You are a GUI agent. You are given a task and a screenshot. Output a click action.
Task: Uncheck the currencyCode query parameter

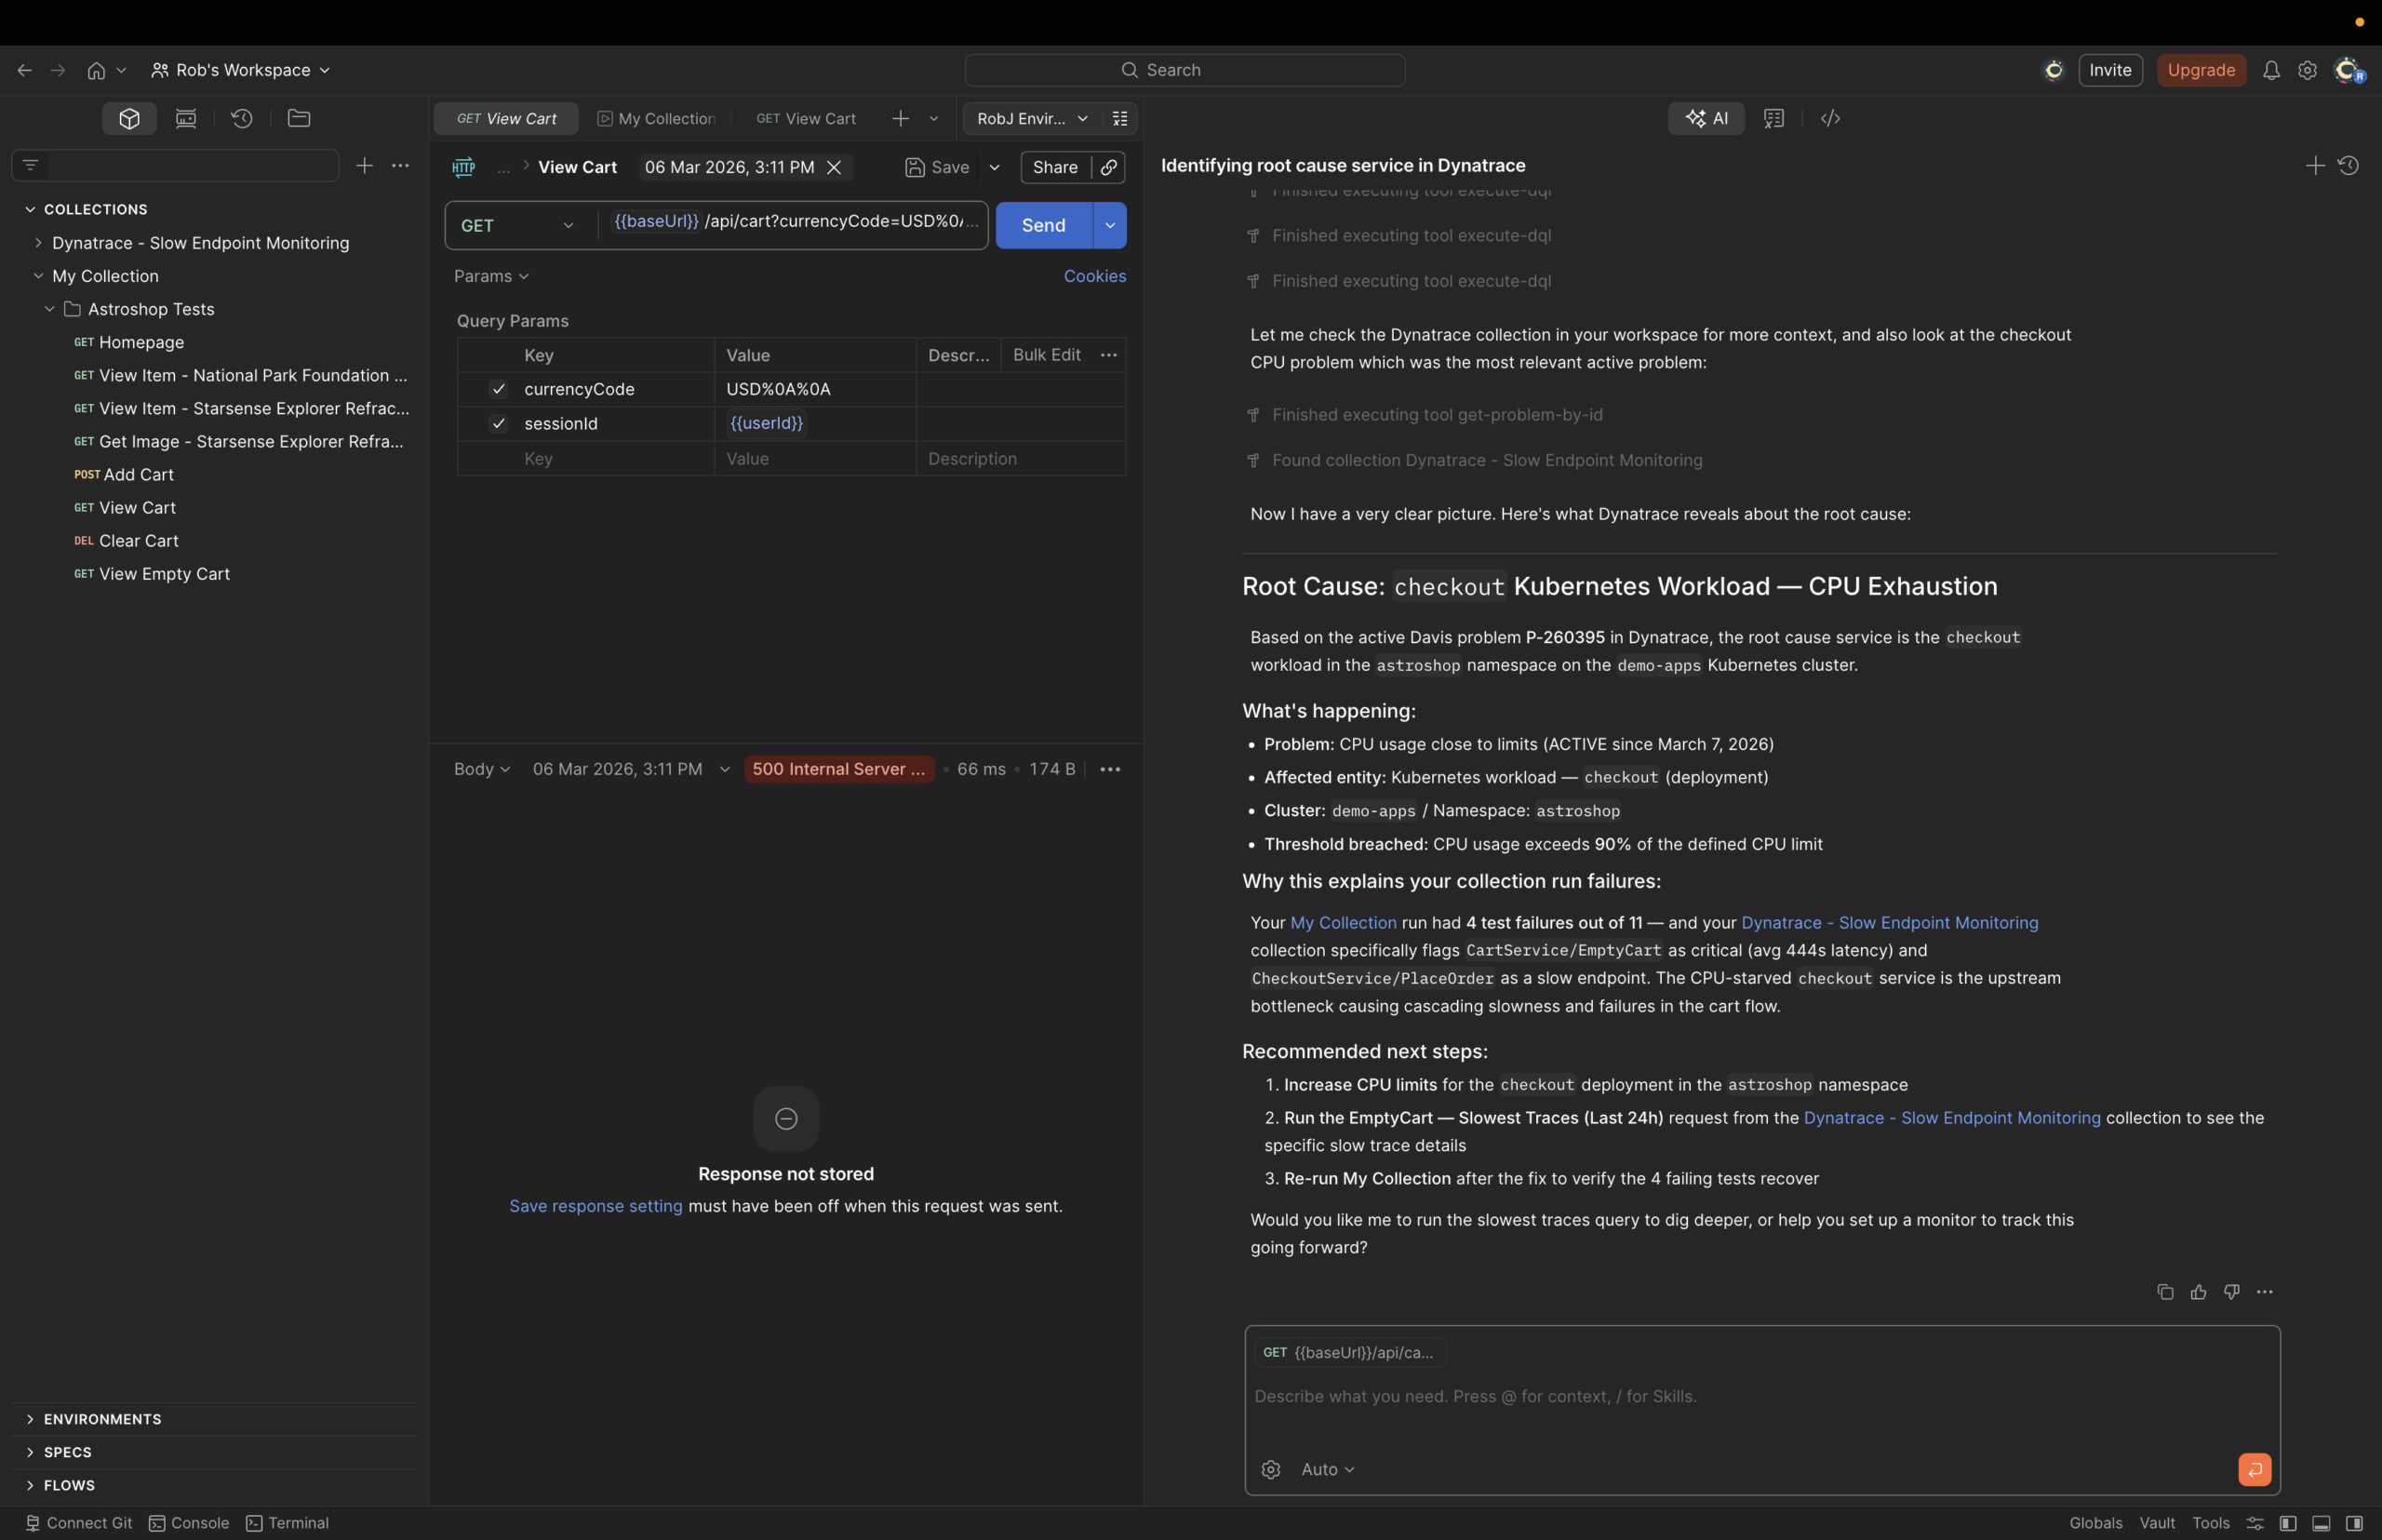coord(499,389)
